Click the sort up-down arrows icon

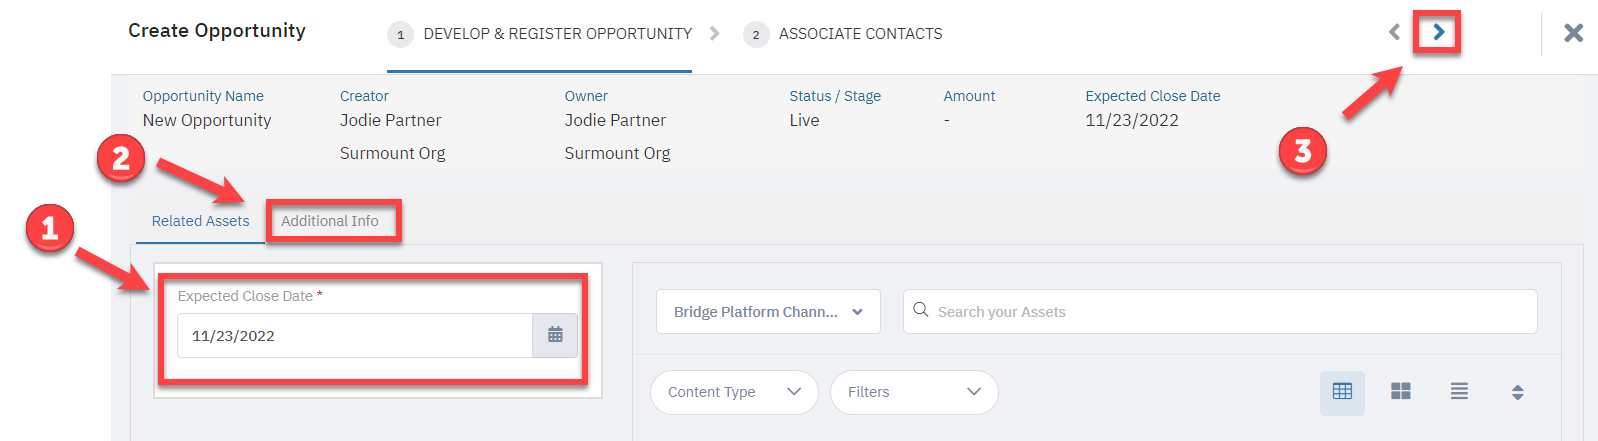coord(1518,392)
